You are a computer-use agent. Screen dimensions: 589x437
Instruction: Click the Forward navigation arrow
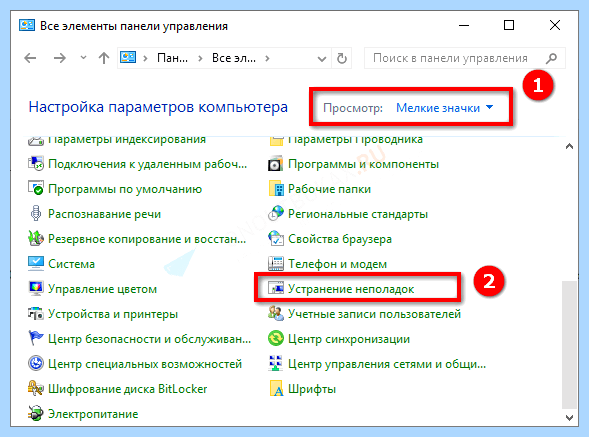pyautogui.click(x=59, y=58)
